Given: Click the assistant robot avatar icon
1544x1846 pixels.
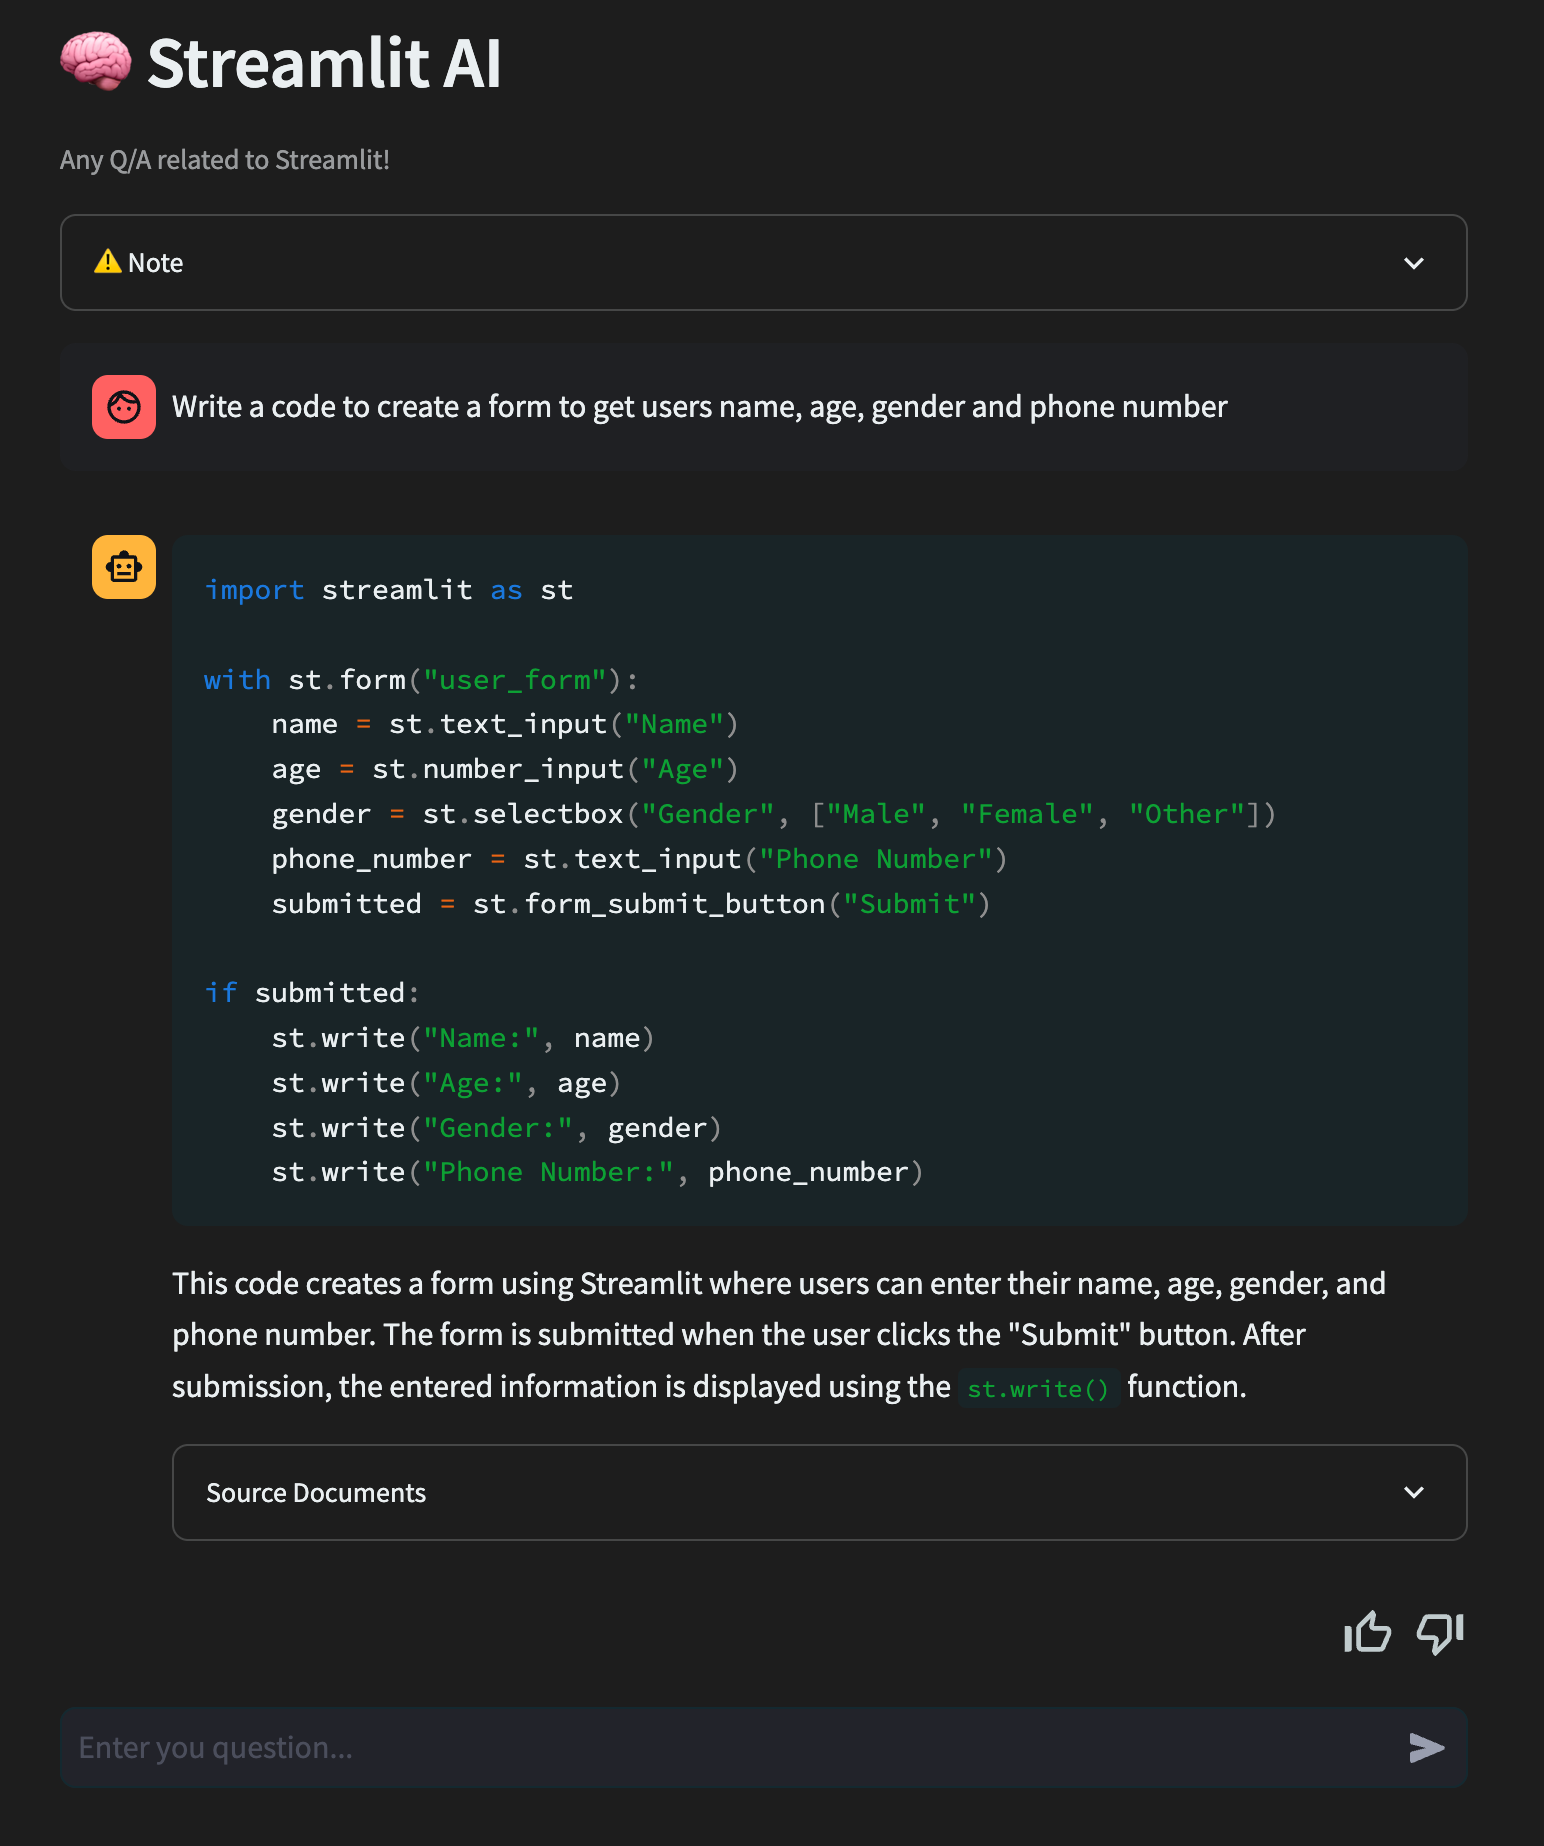Looking at the screenshot, I should coord(124,567).
